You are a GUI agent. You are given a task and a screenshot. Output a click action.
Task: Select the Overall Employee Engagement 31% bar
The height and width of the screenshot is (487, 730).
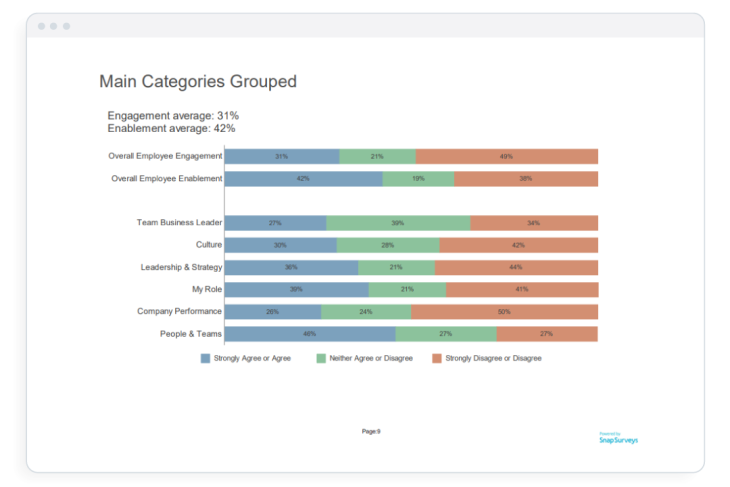282,156
